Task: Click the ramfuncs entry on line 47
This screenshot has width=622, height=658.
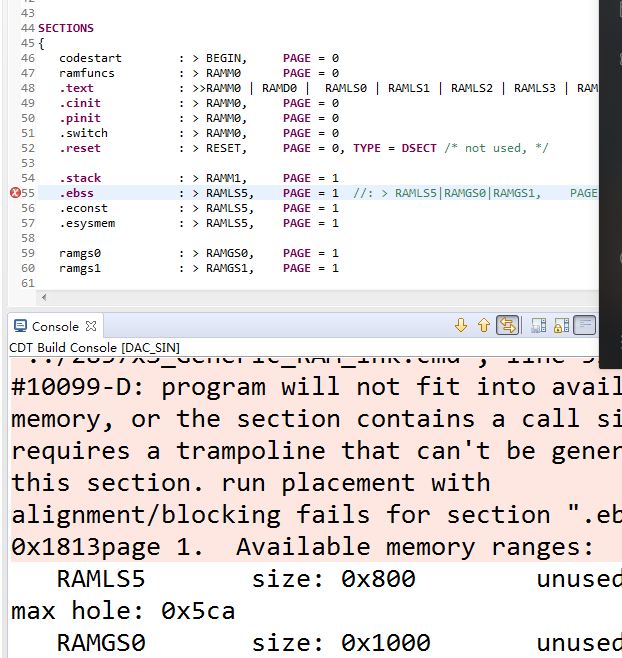Action: click(86, 73)
